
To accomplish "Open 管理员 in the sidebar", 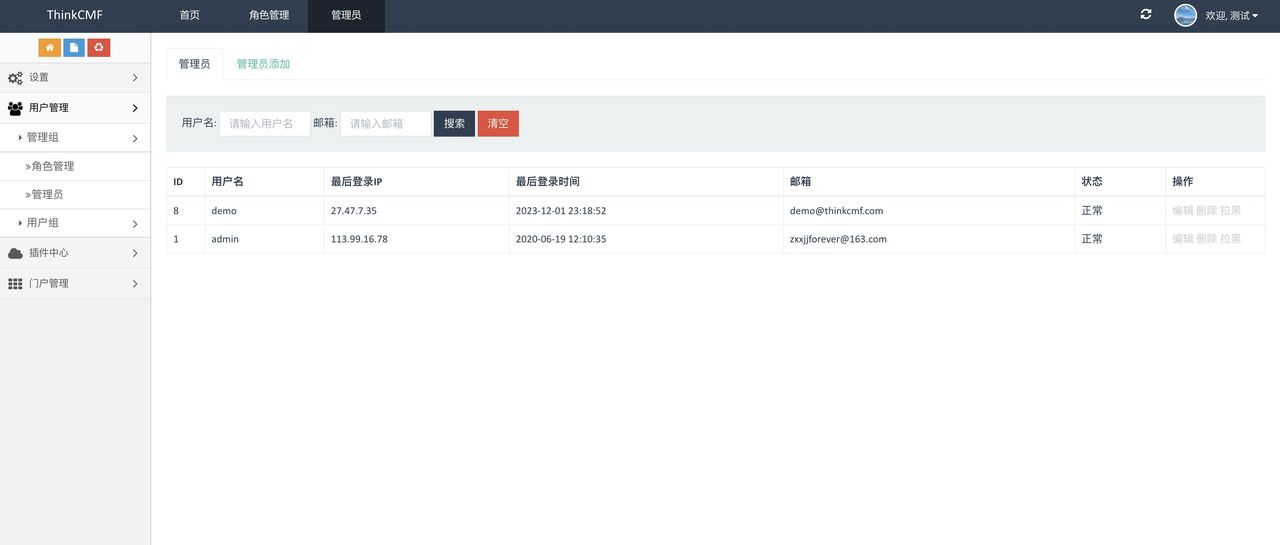I will click(75, 194).
